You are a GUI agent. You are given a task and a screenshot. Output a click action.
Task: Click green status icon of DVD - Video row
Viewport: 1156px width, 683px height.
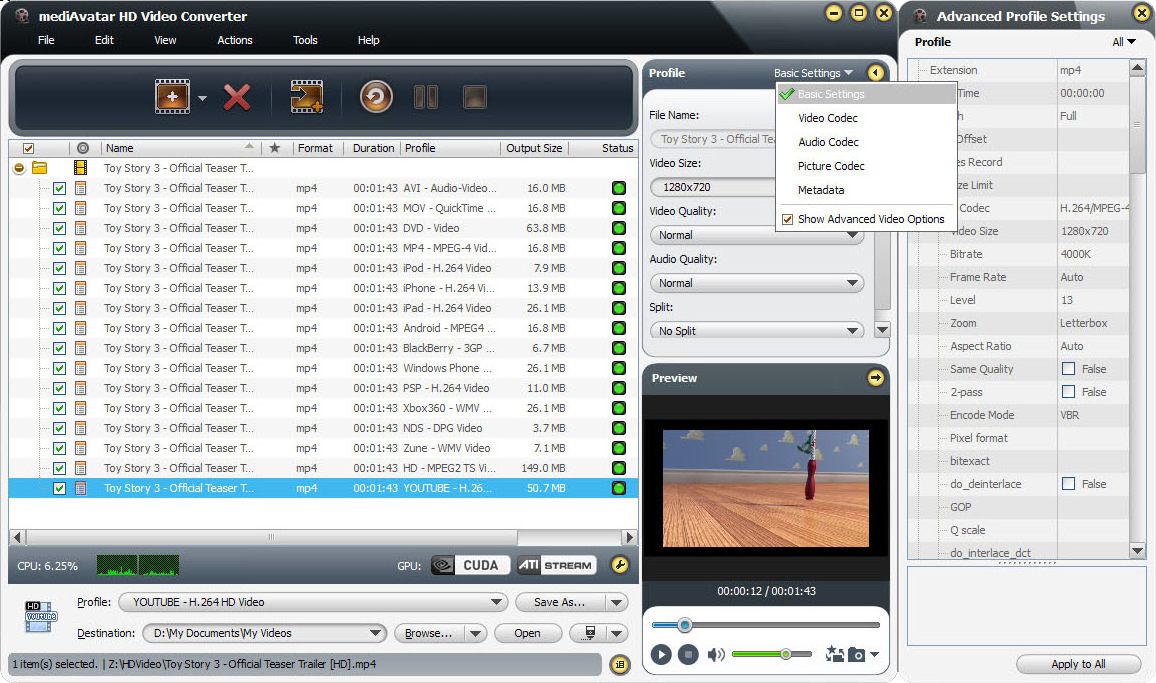click(x=619, y=228)
